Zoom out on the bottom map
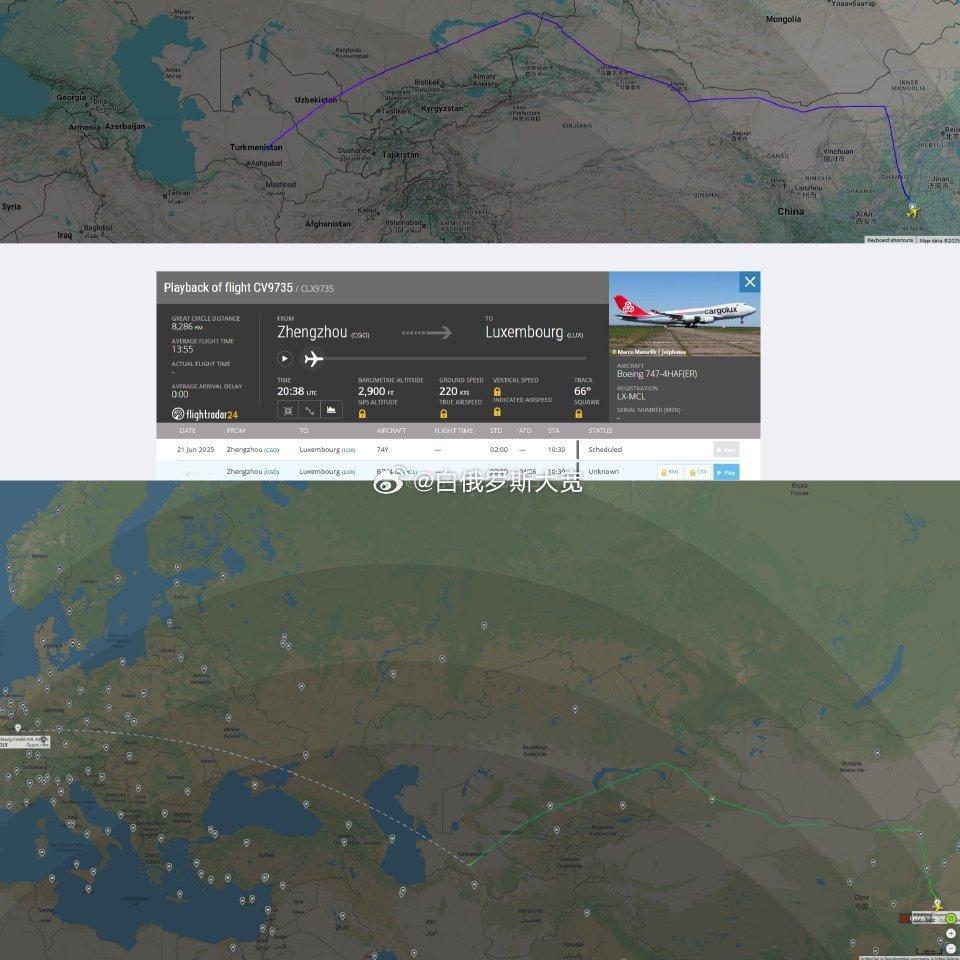This screenshot has height=960, width=960. coord(950,948)
